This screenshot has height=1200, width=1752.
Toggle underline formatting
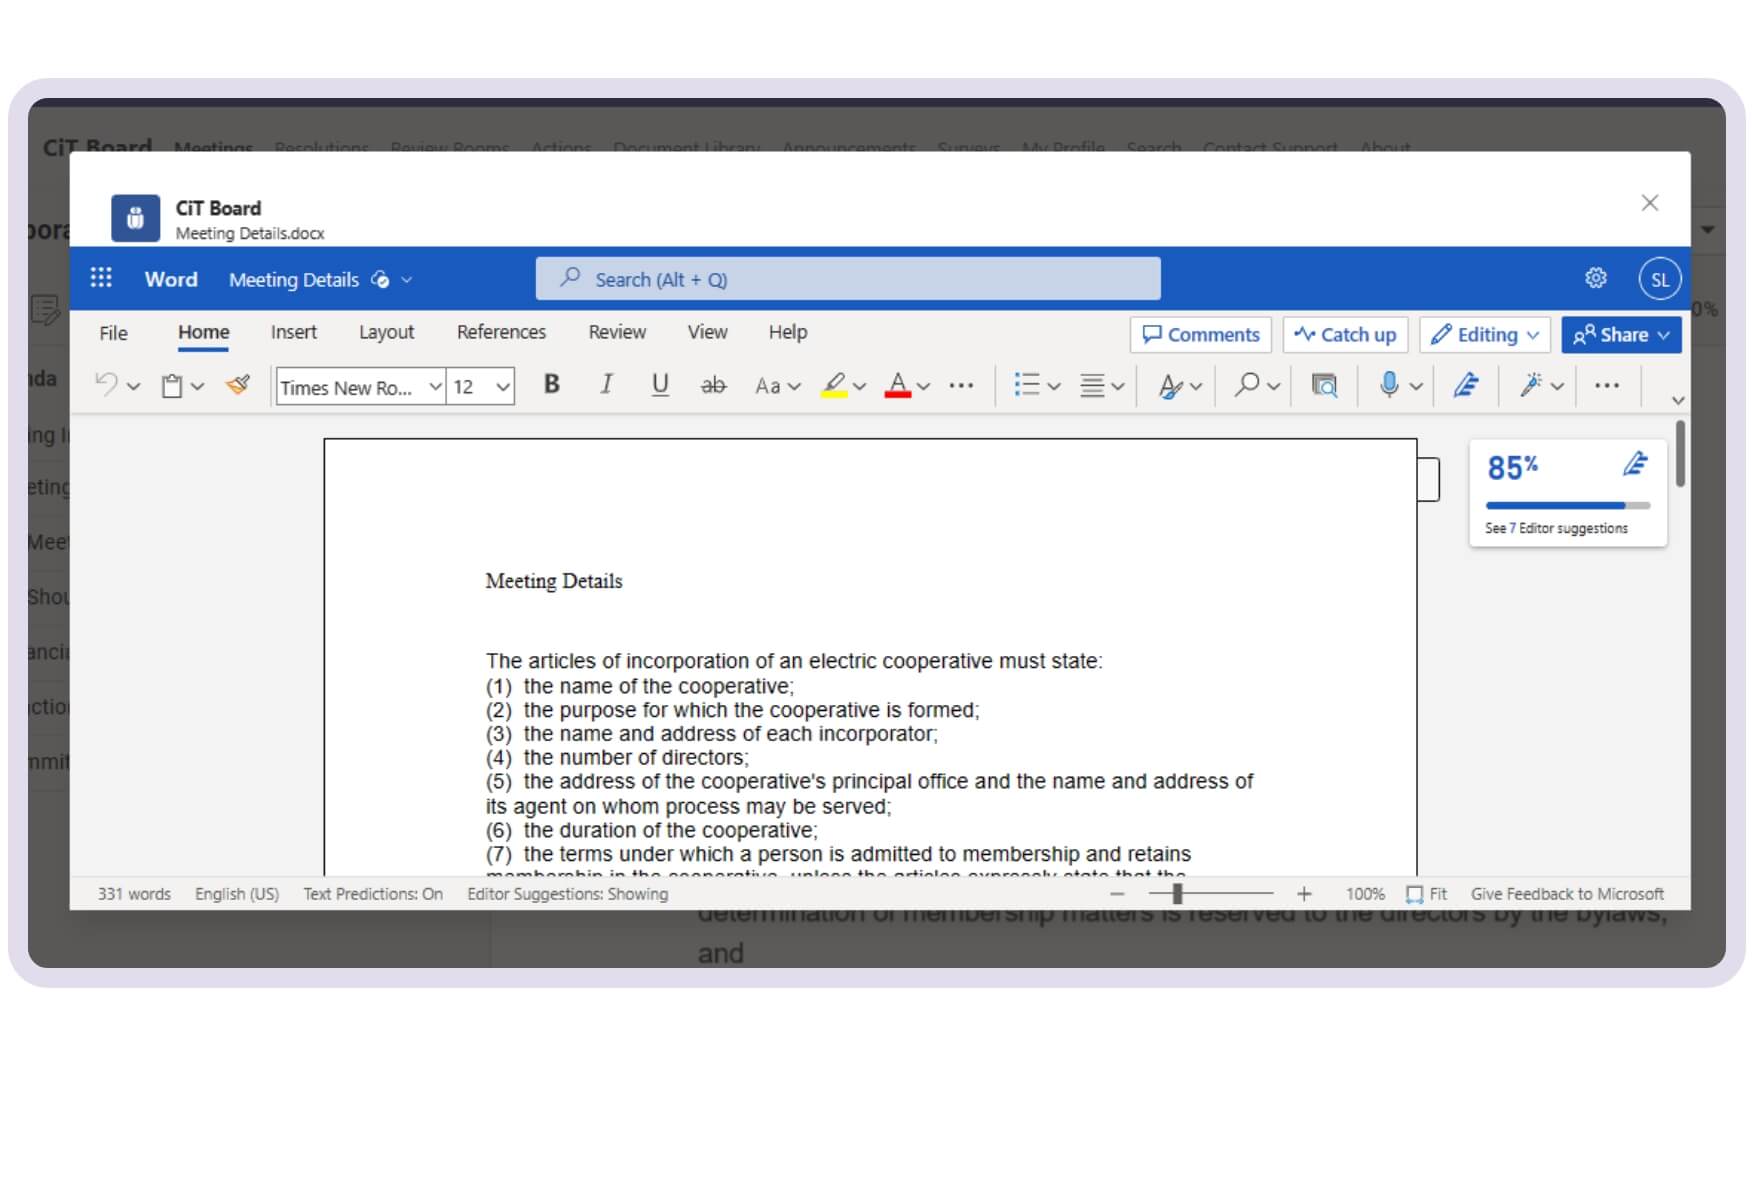pyautogui.click(x=659, y=385)
